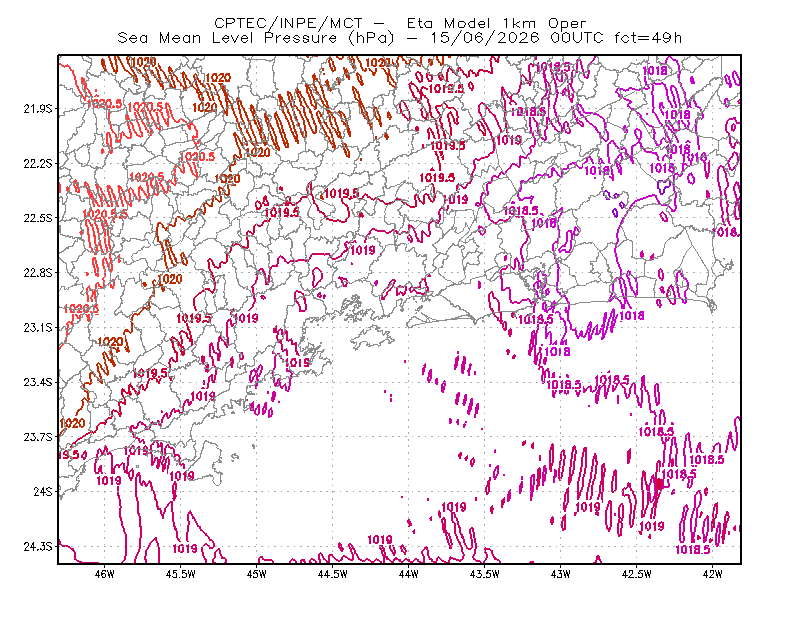800x618 pixels.
Task: Select the 21.9S latitude axis label
Action: (x=38, y=109)
